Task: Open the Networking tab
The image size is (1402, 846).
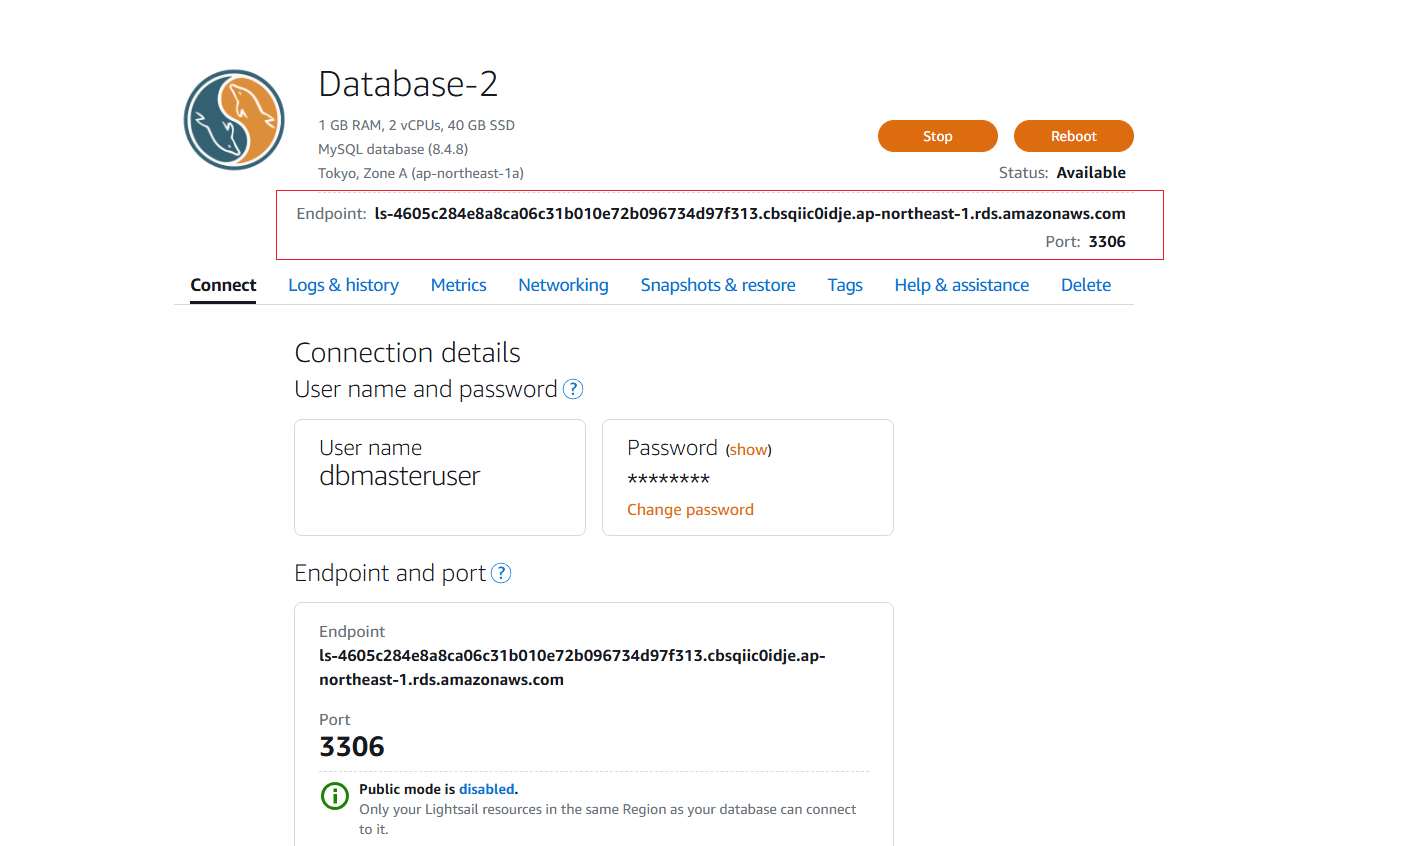Action: point(563,285)
